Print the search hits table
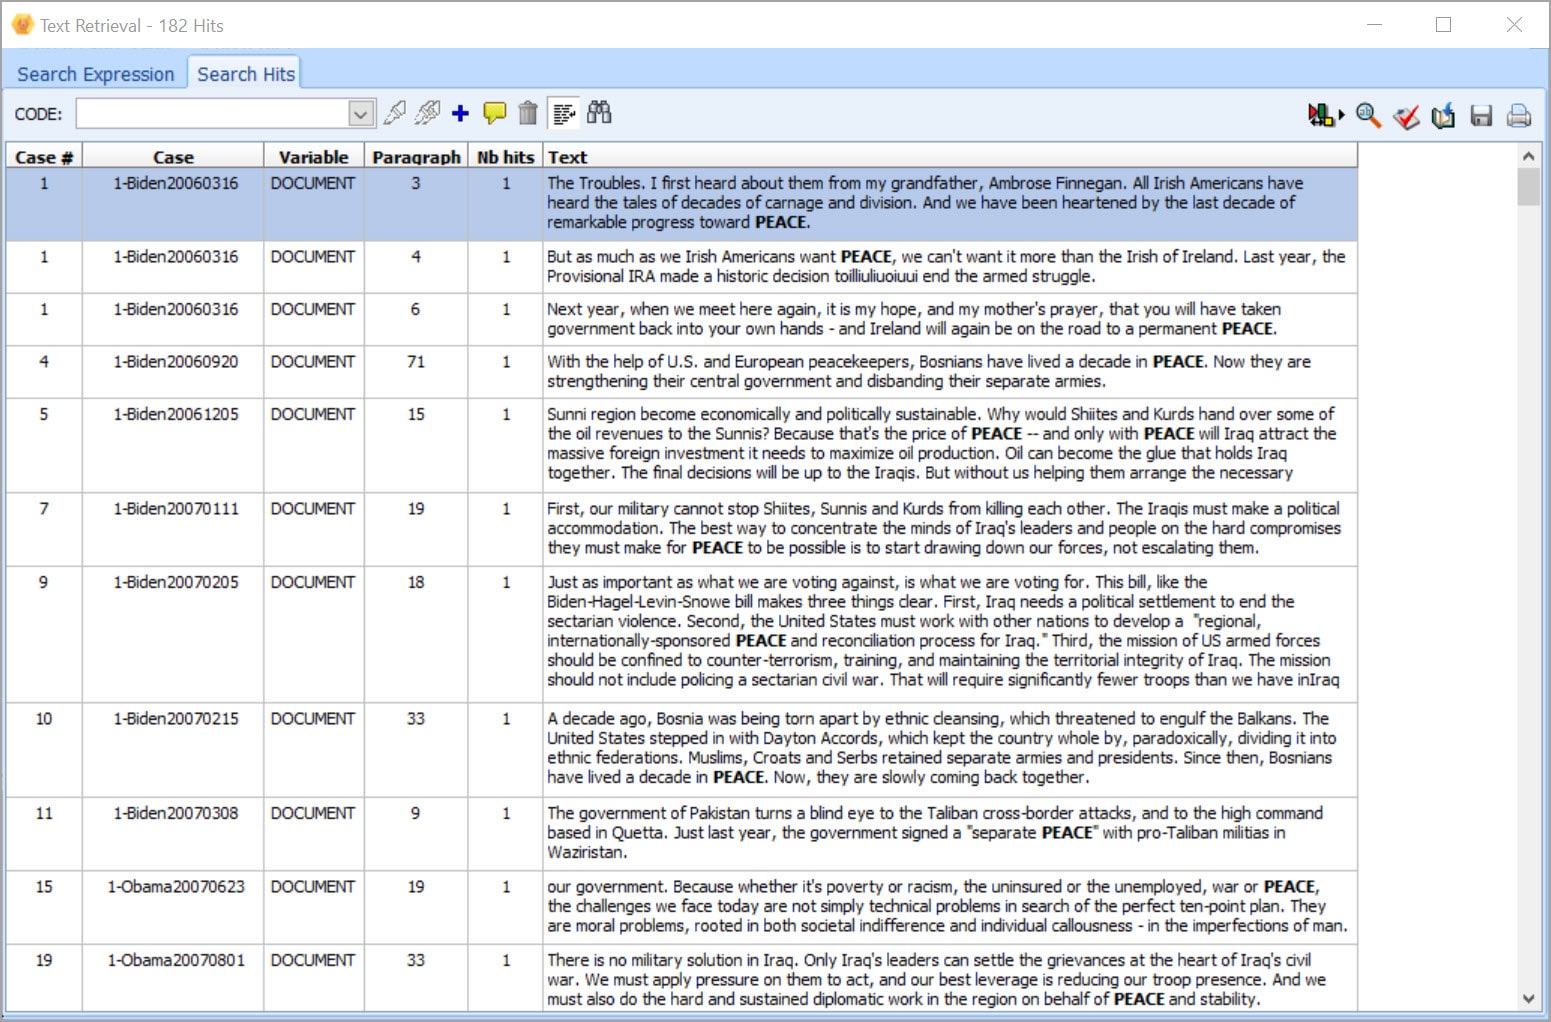 coord(1519,116)
